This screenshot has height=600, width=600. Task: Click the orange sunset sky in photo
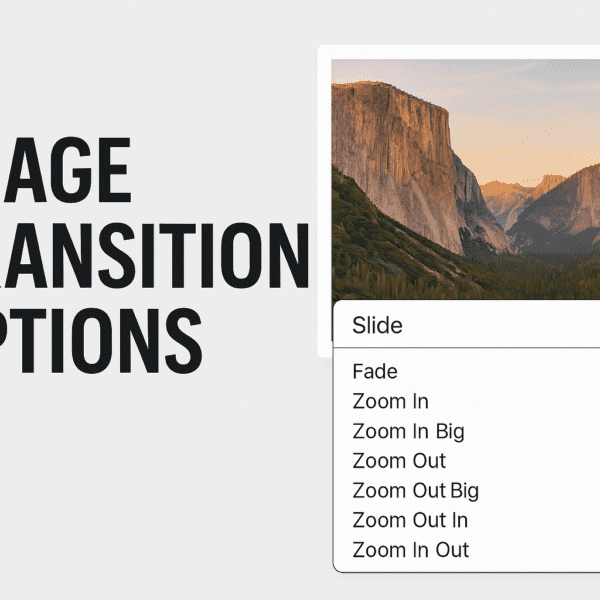point(528,138)
